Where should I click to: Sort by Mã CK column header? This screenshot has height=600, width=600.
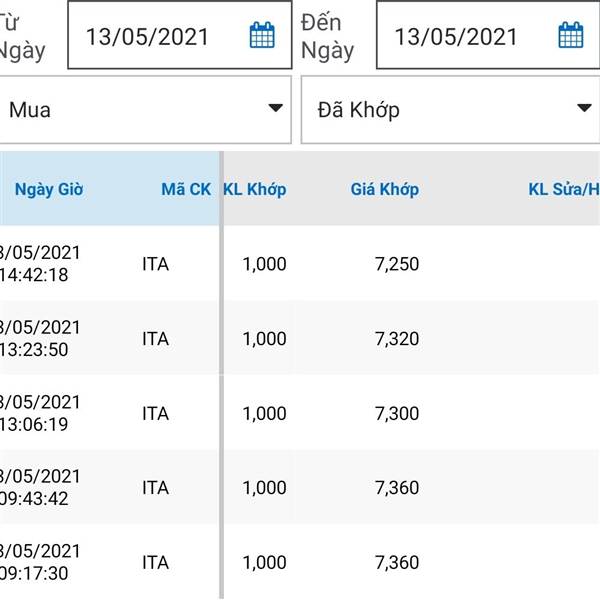(186, 189)
